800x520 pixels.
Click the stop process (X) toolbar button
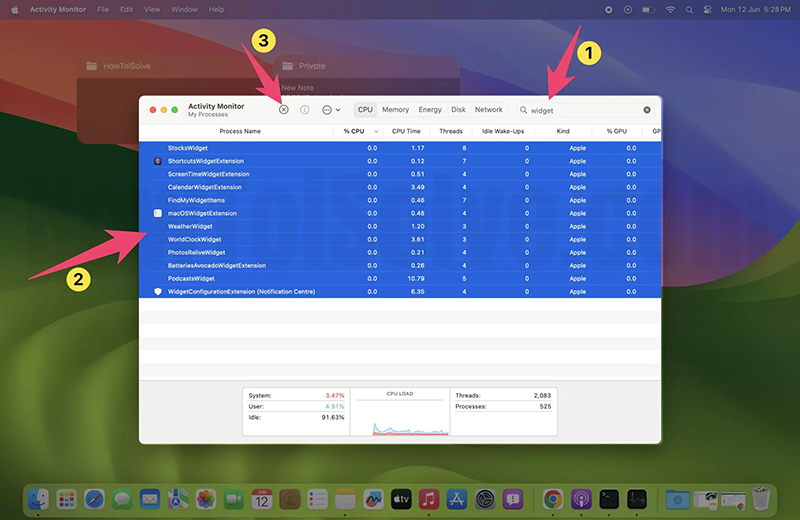[284, 110]
